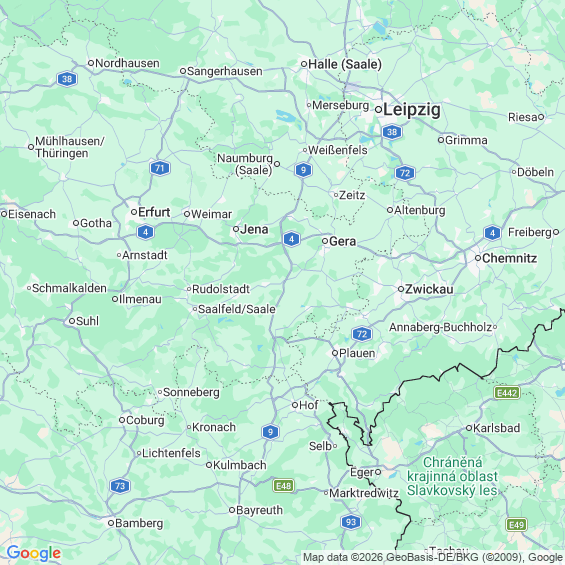Click the Slavkovský les protected area label
This screenshot has height=565, width=565.
(x=452, y=476)
